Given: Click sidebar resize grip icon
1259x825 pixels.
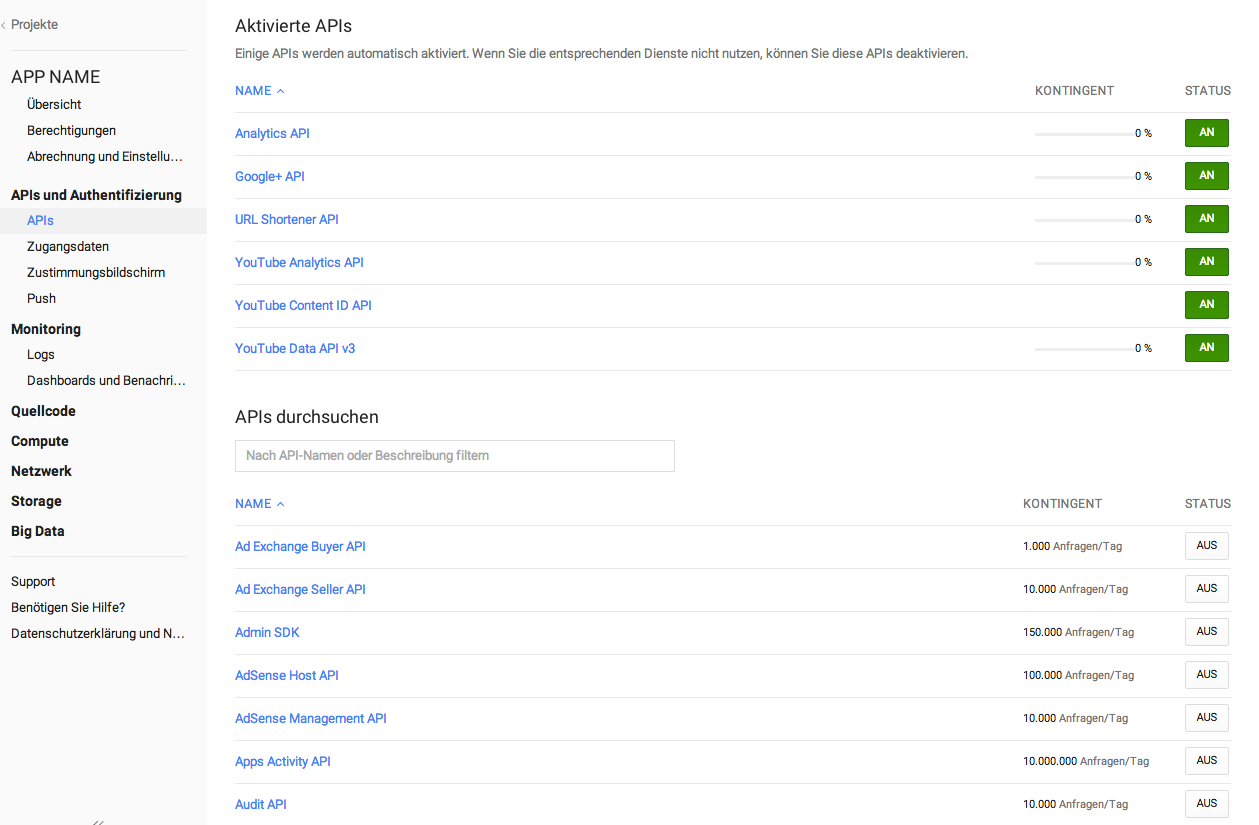Looking at the screenshot, I should [x=98, y=821].
